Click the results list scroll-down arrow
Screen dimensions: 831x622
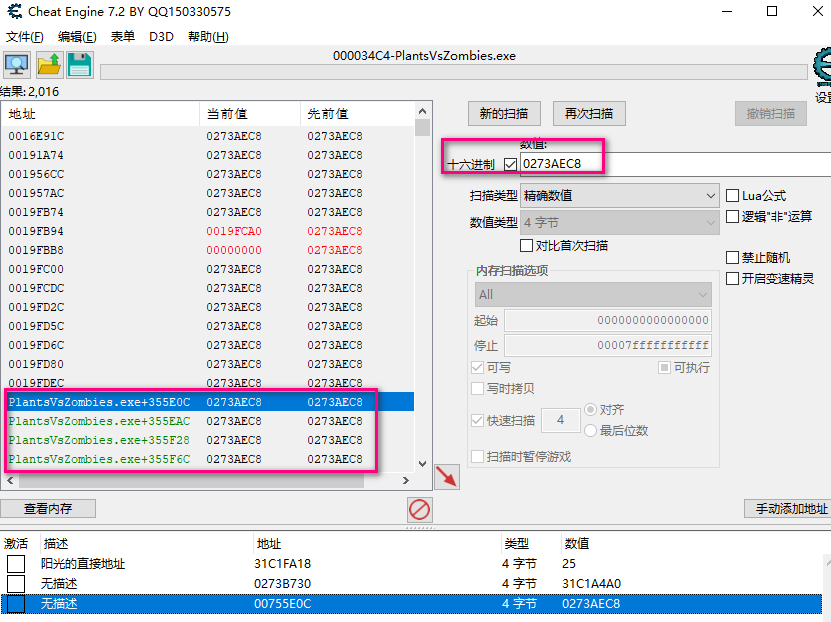422,464
